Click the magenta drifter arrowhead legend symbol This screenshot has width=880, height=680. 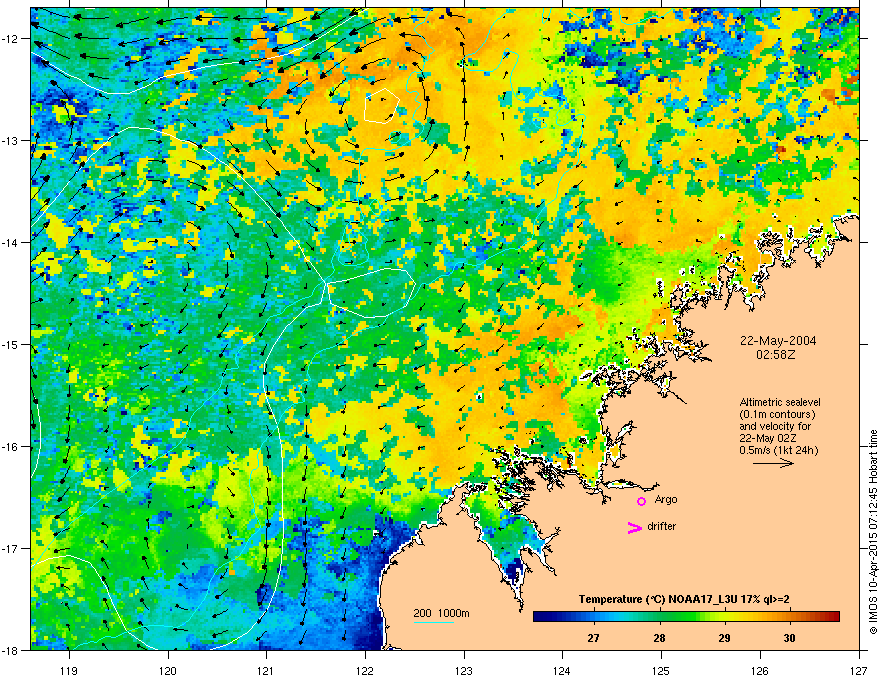(635, 527)
